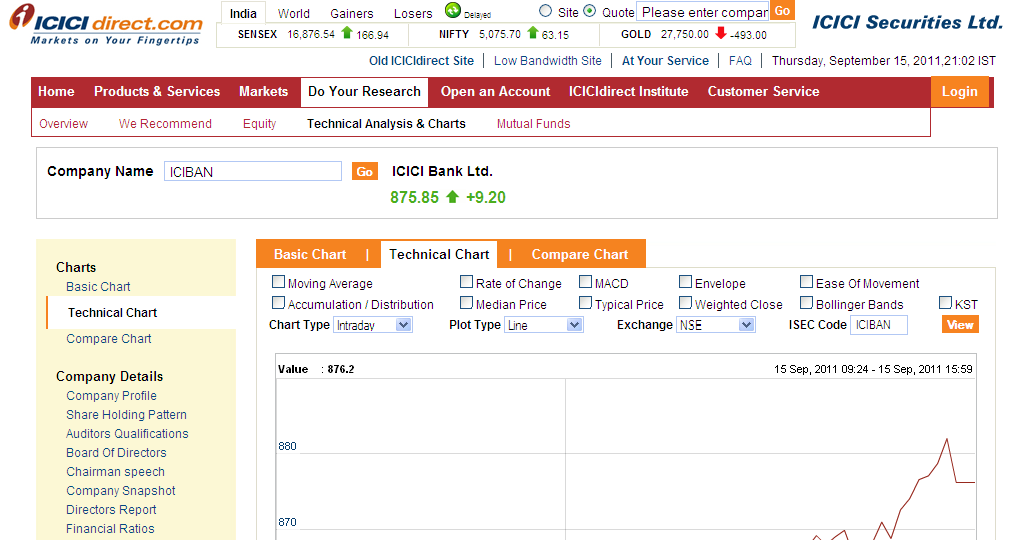Image resolution: width=1010 pixels, height=540 pixels.
Task: Open the Exchange NSE dropdown
Action: [x=716, y=325]
